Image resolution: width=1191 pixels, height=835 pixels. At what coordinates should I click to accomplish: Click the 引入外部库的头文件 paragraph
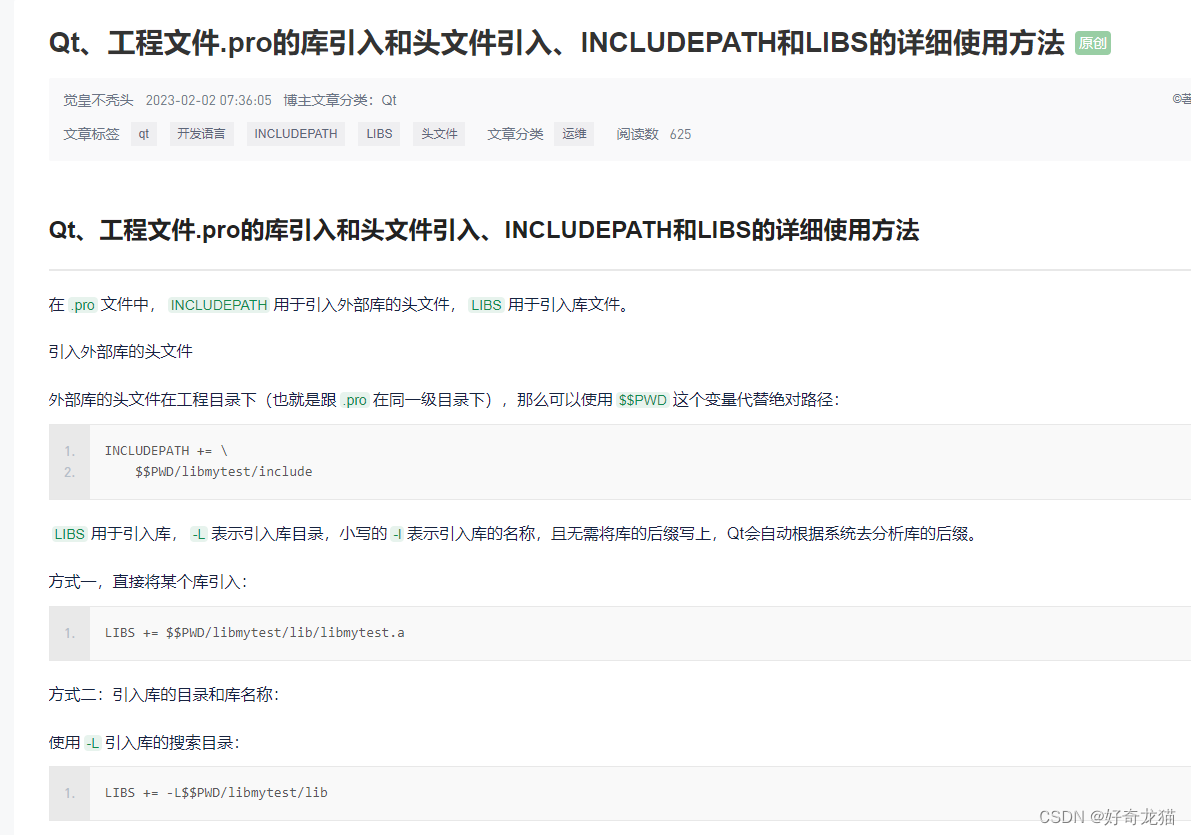click(121, 352)
